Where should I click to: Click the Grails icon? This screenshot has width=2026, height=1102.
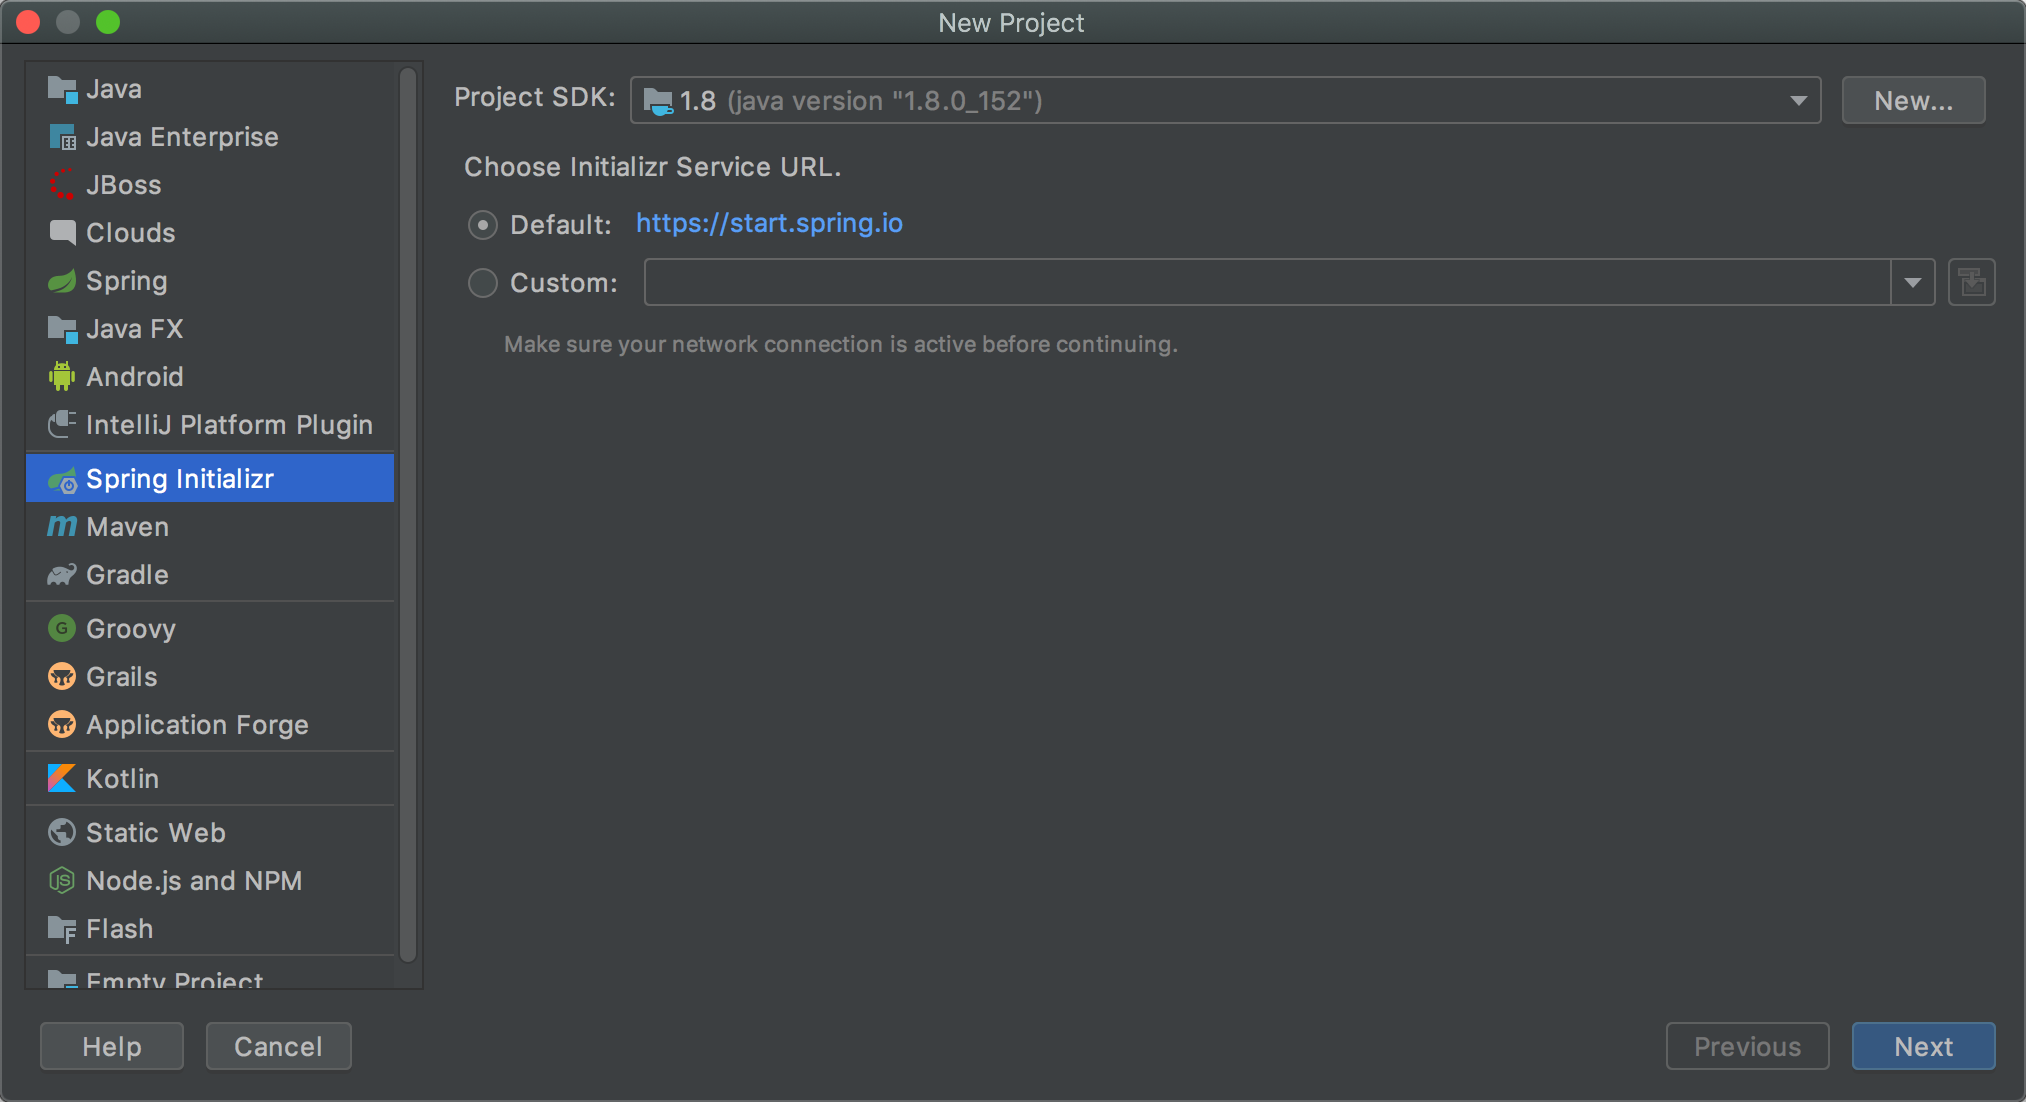(x=62, y=677)
